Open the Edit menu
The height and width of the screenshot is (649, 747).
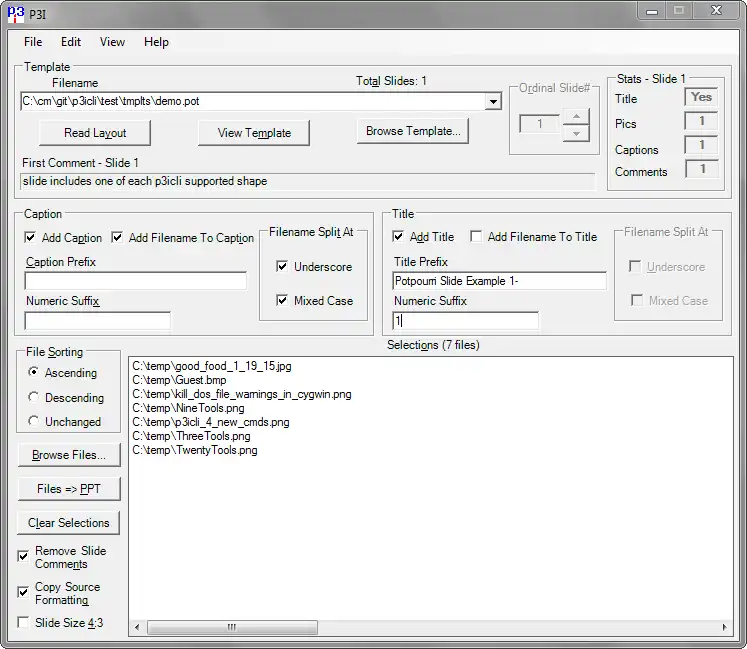(71, 42)
